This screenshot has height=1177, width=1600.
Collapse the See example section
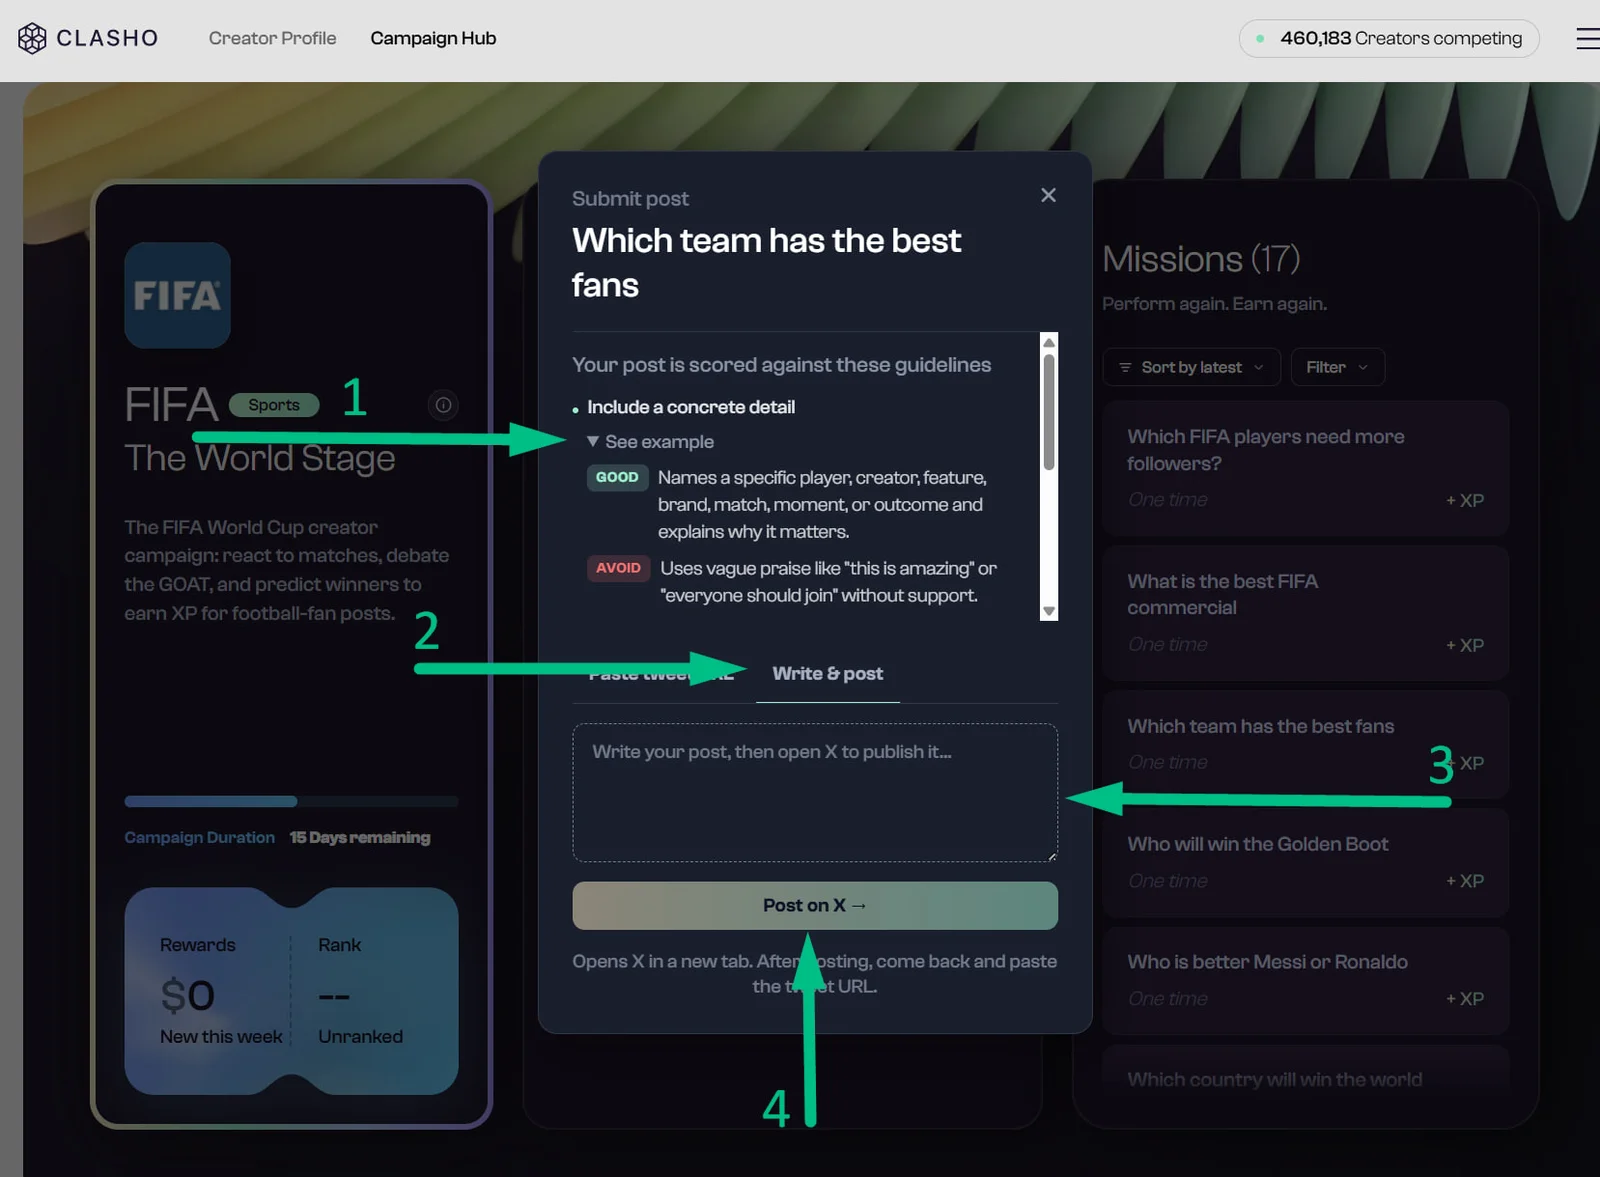click(650, 442)
